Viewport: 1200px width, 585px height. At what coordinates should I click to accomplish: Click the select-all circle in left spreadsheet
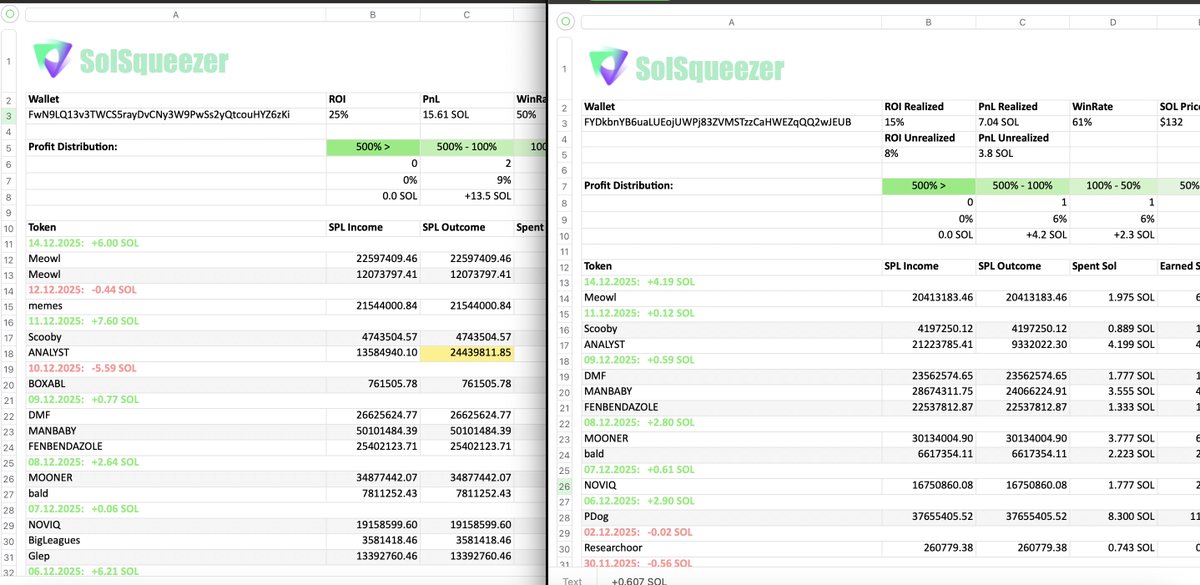10,14
